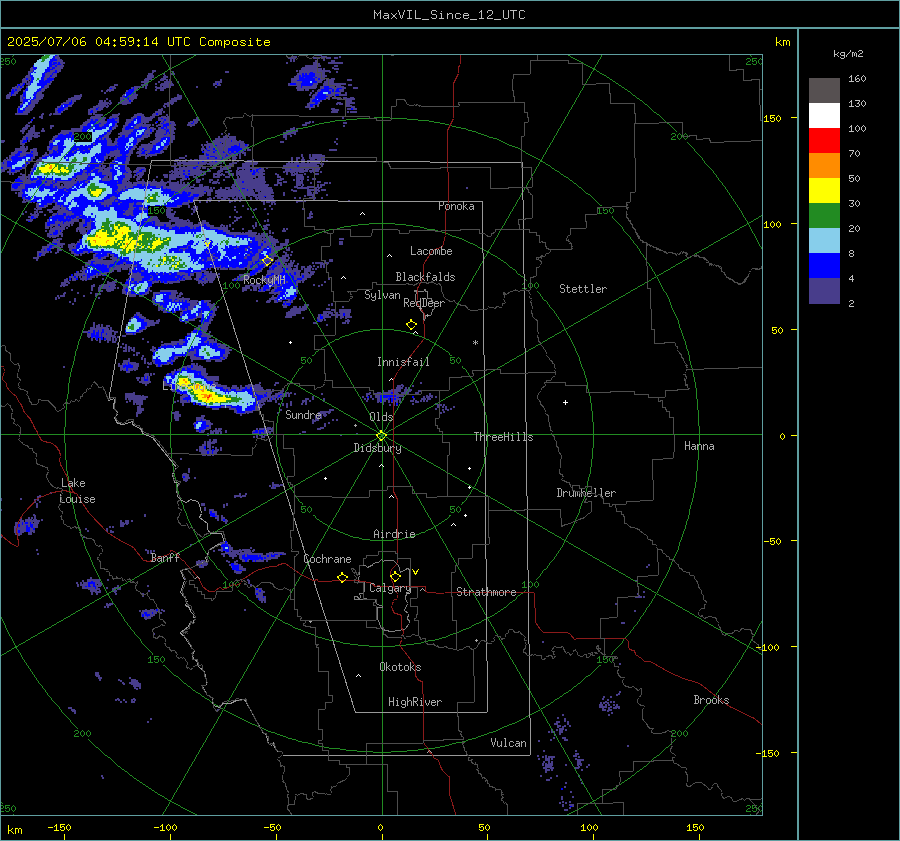The width and height of the screenshot is (900, 841).
Task: Click the Innisfail city label
Action: pos(403,362)
